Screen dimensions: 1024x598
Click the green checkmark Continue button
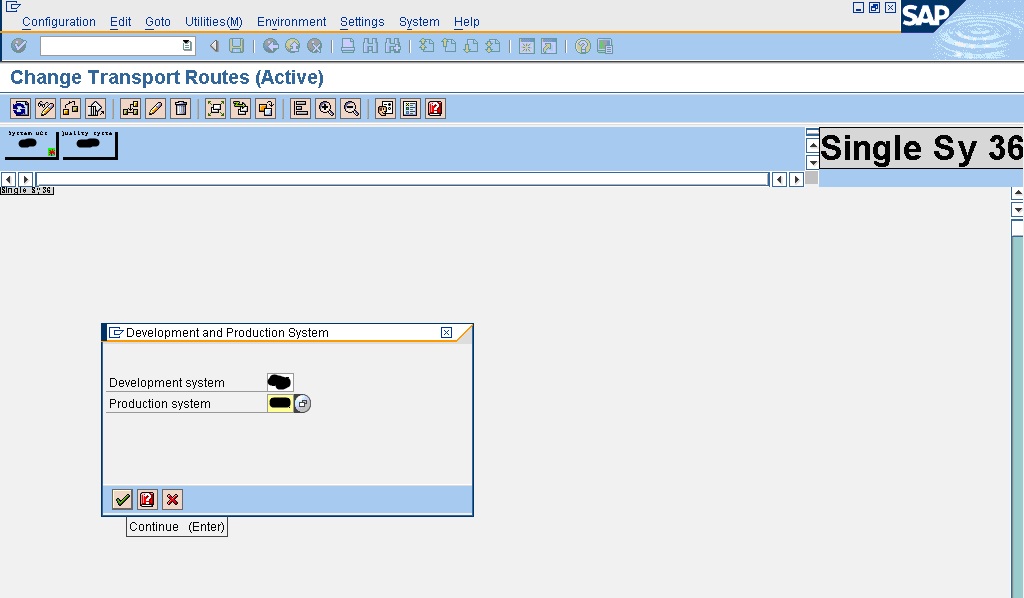pyautogui.click(x=122, y=499)
